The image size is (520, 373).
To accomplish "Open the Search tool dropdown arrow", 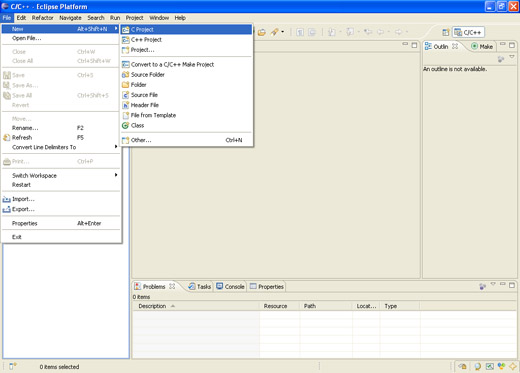I will [283, 32].
